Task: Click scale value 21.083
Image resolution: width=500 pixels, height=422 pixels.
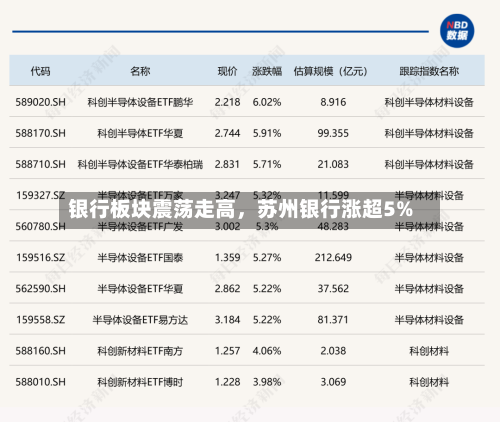Action: [333, 164]
